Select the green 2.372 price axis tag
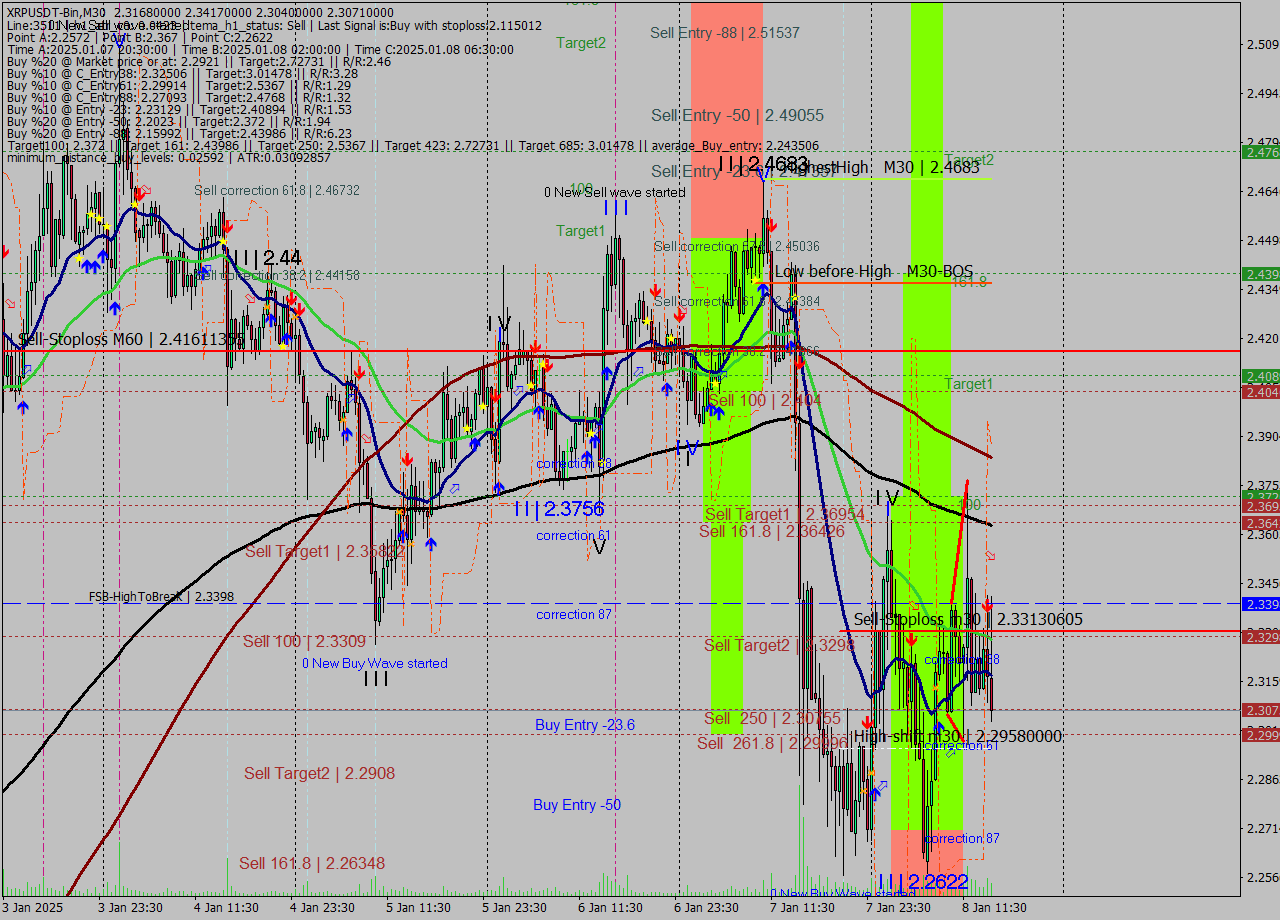Image resolution: width=1280 pixels, height=920 pixels. pyautogui.click(x=1260, y=496)
